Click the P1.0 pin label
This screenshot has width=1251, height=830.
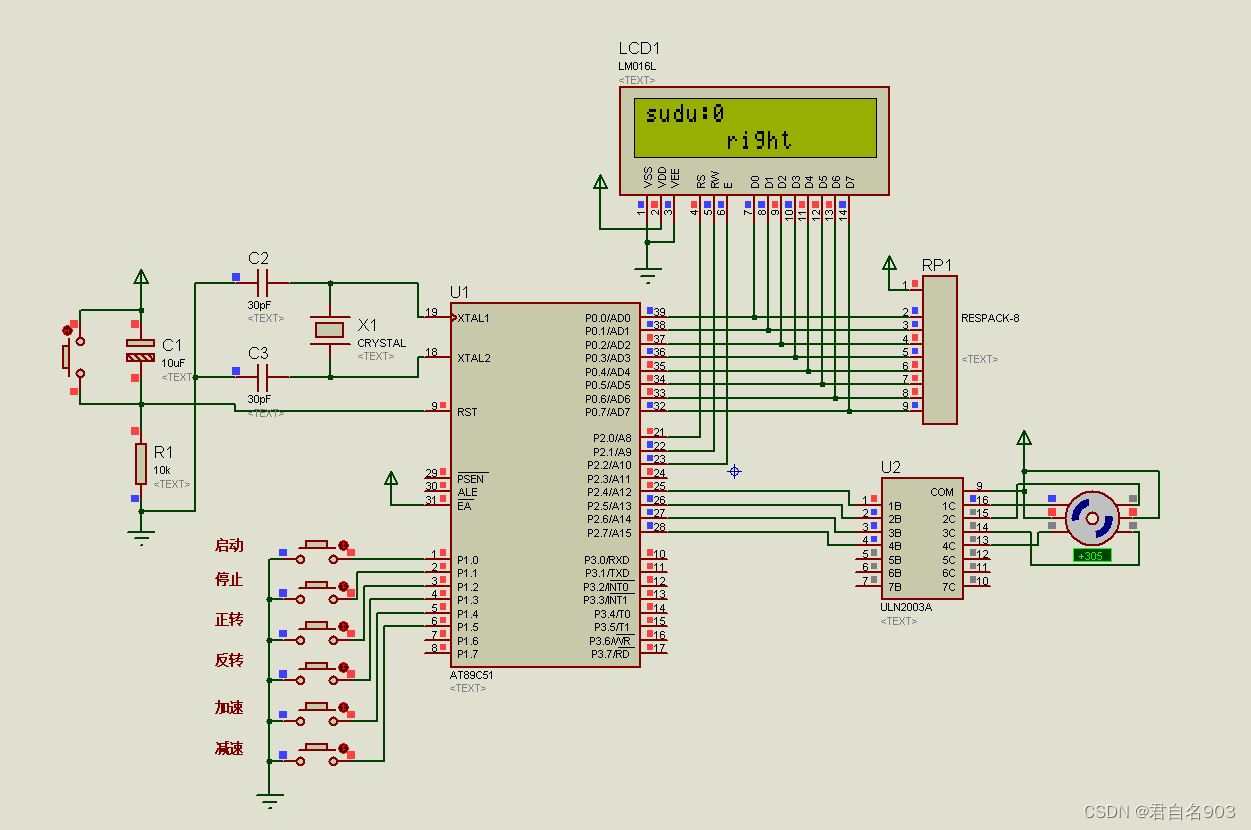[x=468, y=560]
